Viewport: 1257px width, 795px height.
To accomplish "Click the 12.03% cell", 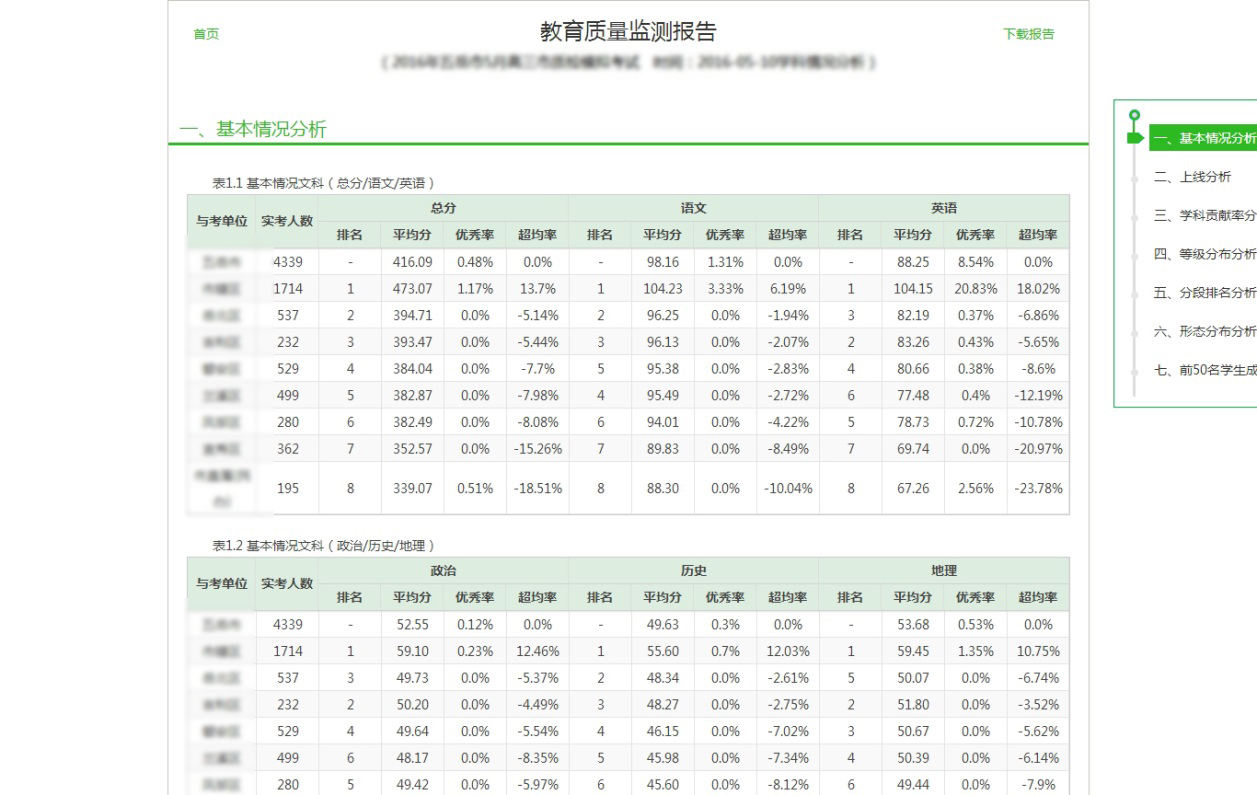I will coord(787,651).
